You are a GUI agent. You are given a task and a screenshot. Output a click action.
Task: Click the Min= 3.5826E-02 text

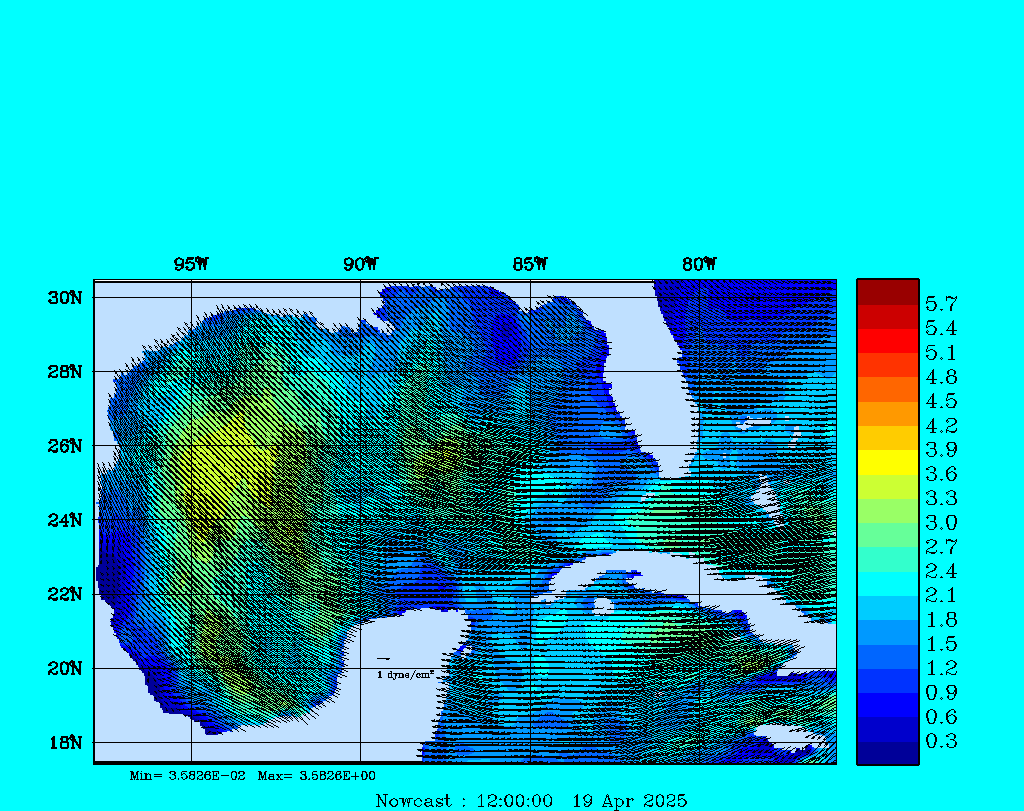point(188,776)
